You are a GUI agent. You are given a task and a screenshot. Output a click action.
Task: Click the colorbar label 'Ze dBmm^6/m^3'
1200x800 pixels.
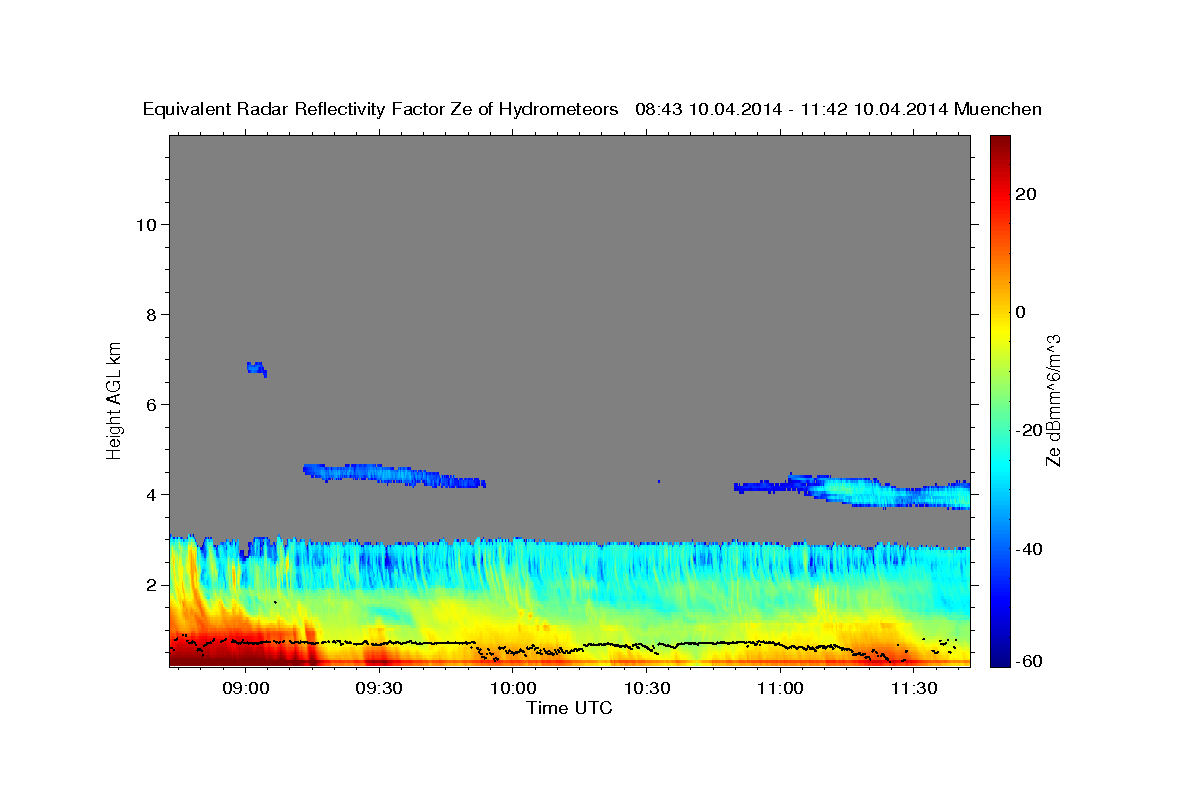pyautogui.click(x=1053, y=400)
